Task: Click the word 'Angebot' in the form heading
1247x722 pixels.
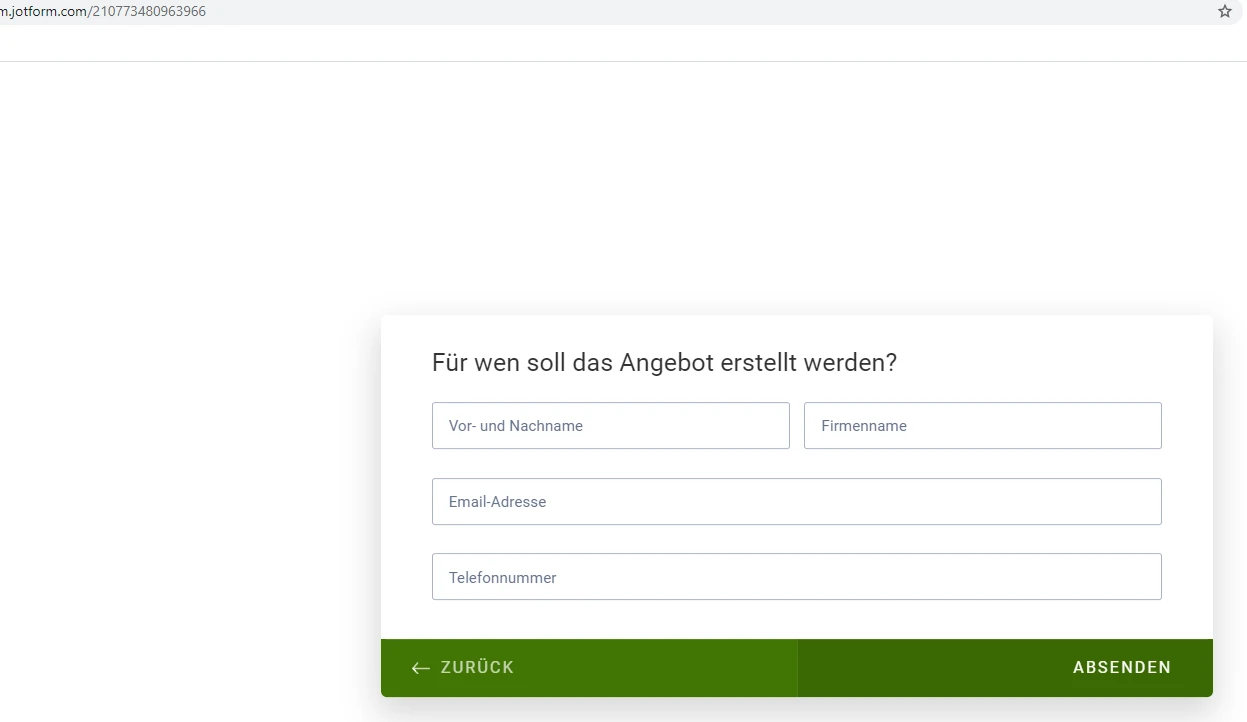Action: point(654,362)
